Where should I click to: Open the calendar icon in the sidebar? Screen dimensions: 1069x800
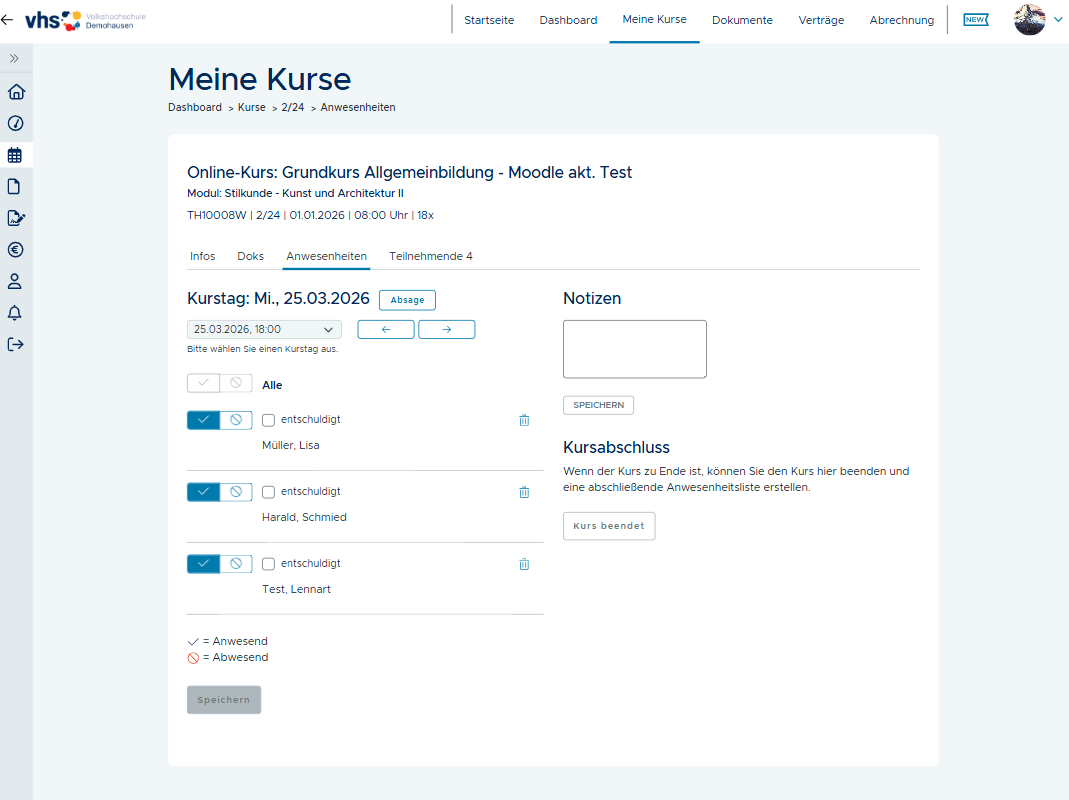tap(15, 155)
